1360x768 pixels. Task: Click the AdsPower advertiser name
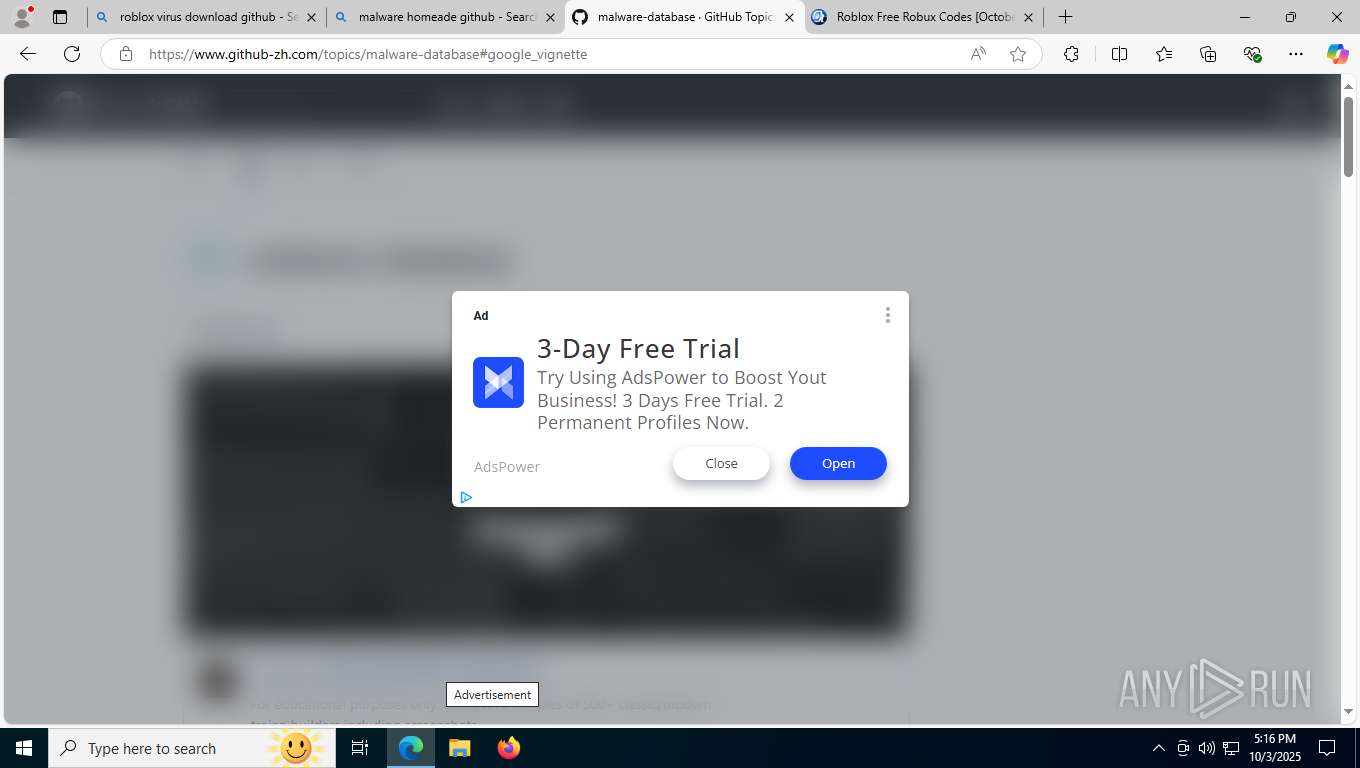pyautogui.click(x=507, y=467)
